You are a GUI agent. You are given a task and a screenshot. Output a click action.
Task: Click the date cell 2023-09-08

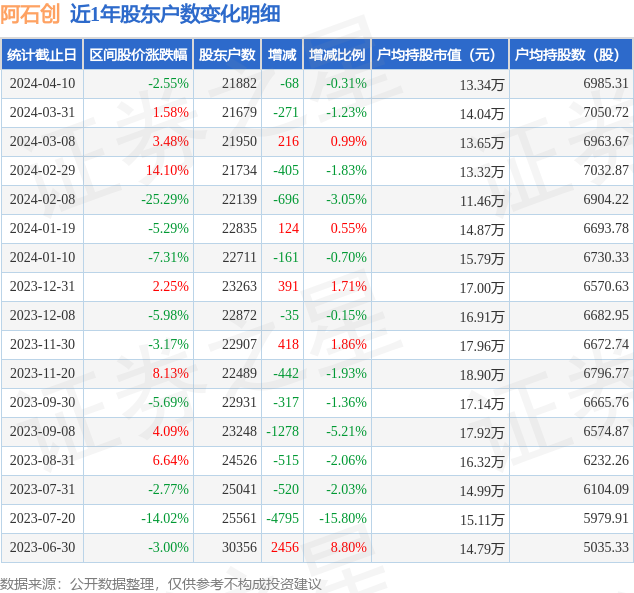[x=42, y=431]
